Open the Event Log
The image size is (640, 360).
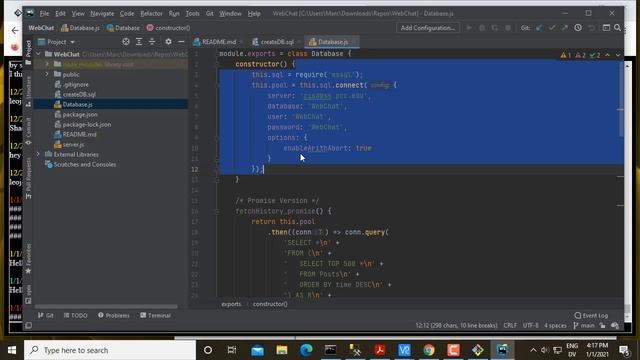591,316
